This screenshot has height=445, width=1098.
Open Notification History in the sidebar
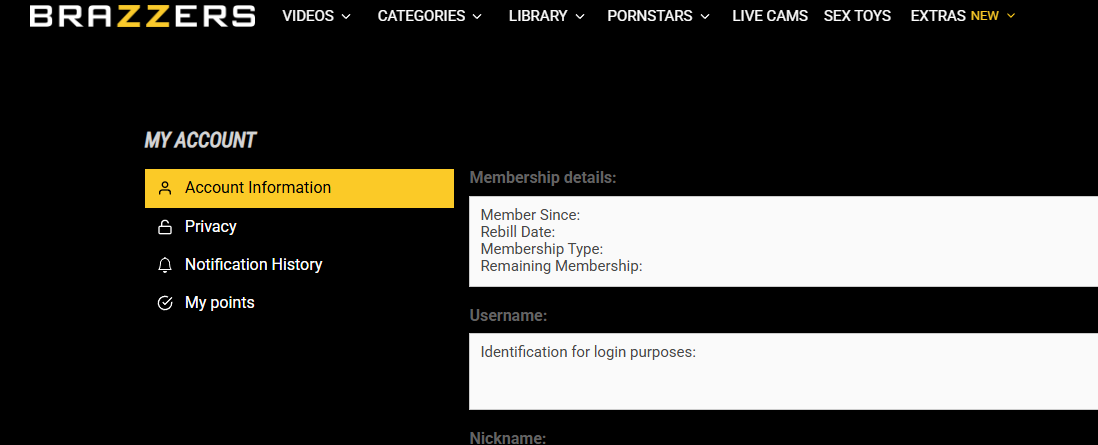pos(253,265)
